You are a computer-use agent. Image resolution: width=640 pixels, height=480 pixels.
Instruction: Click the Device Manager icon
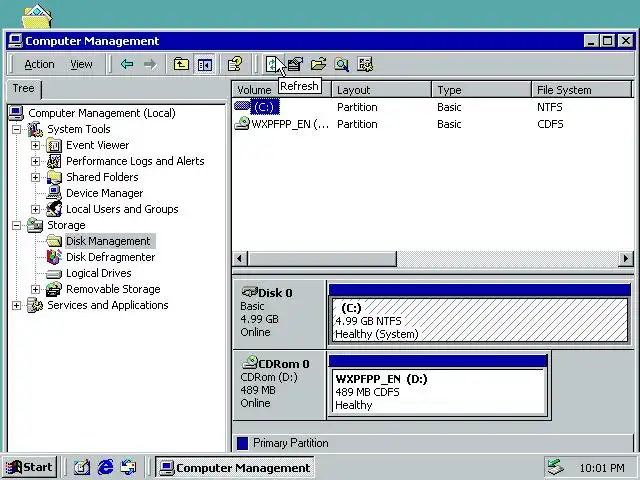pos(54,193)
